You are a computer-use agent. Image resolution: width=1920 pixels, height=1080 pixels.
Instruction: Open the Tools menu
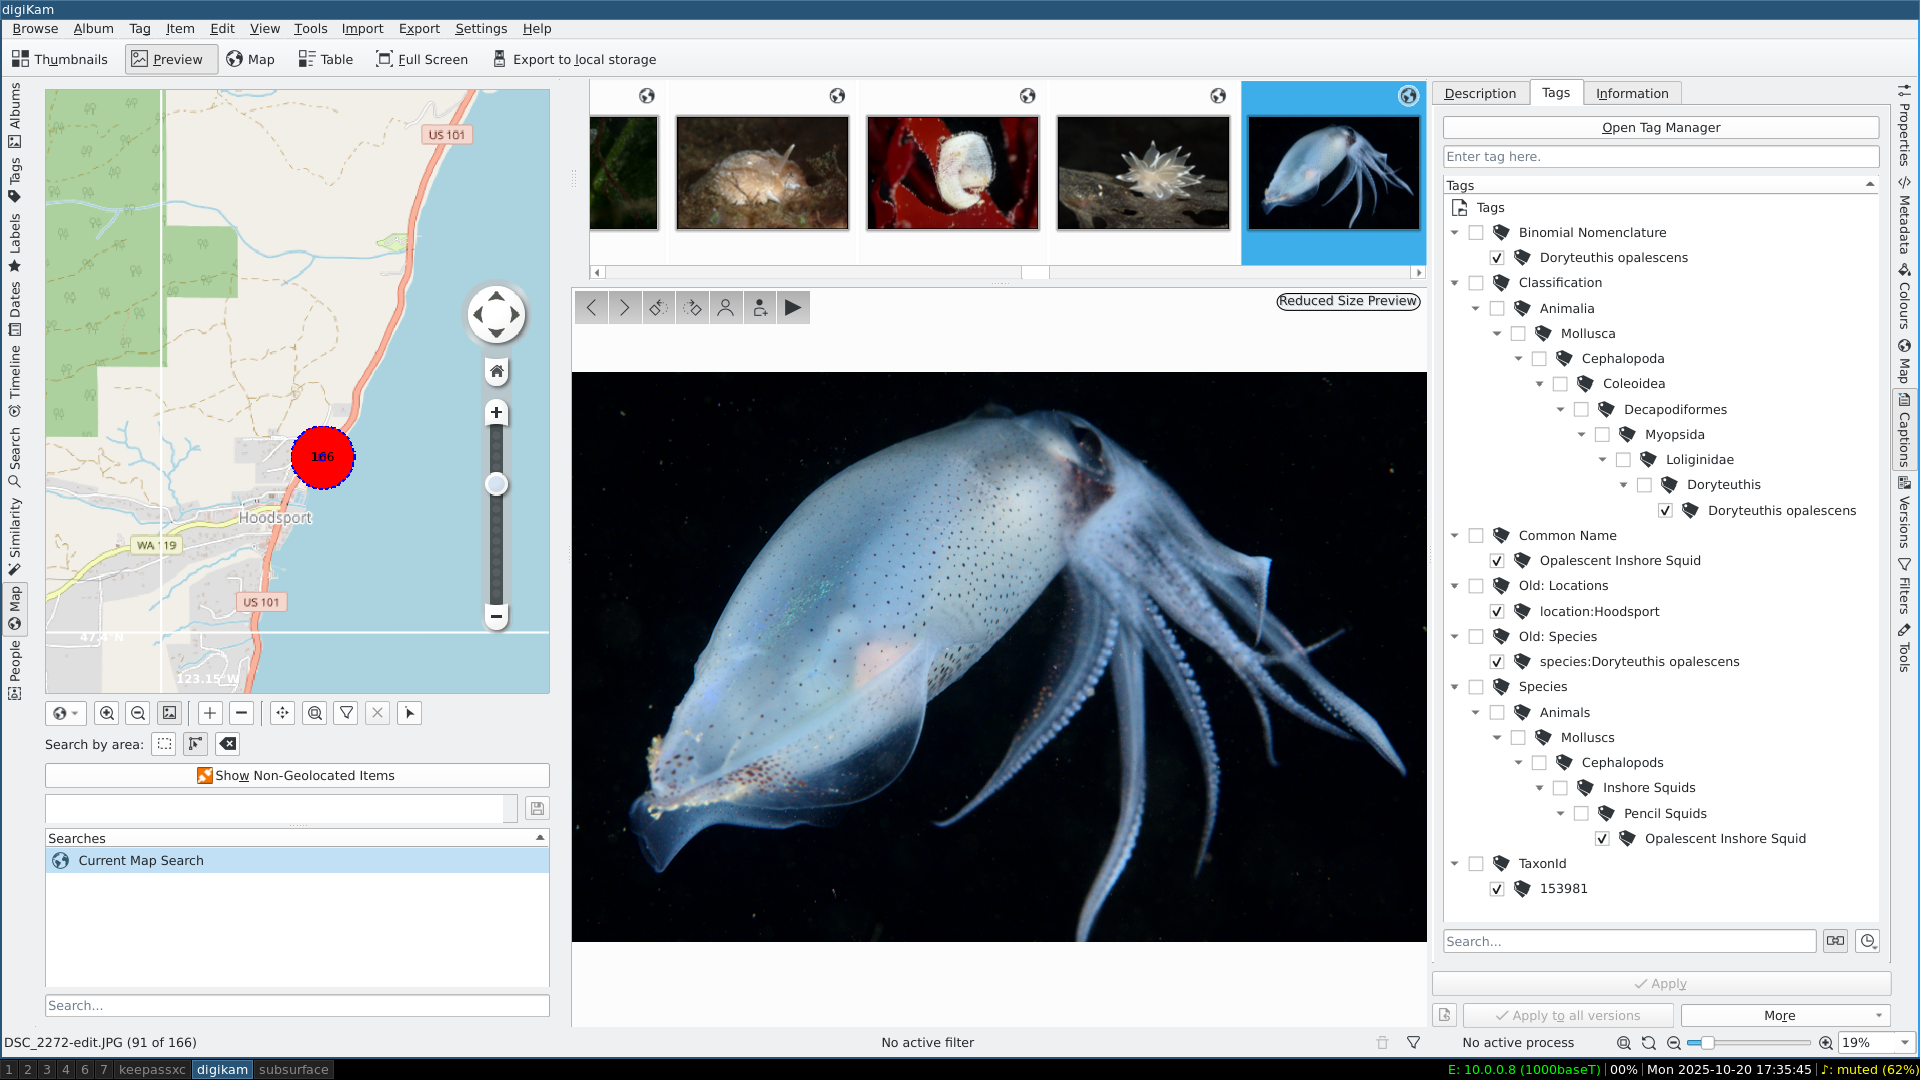pos(310,29)
